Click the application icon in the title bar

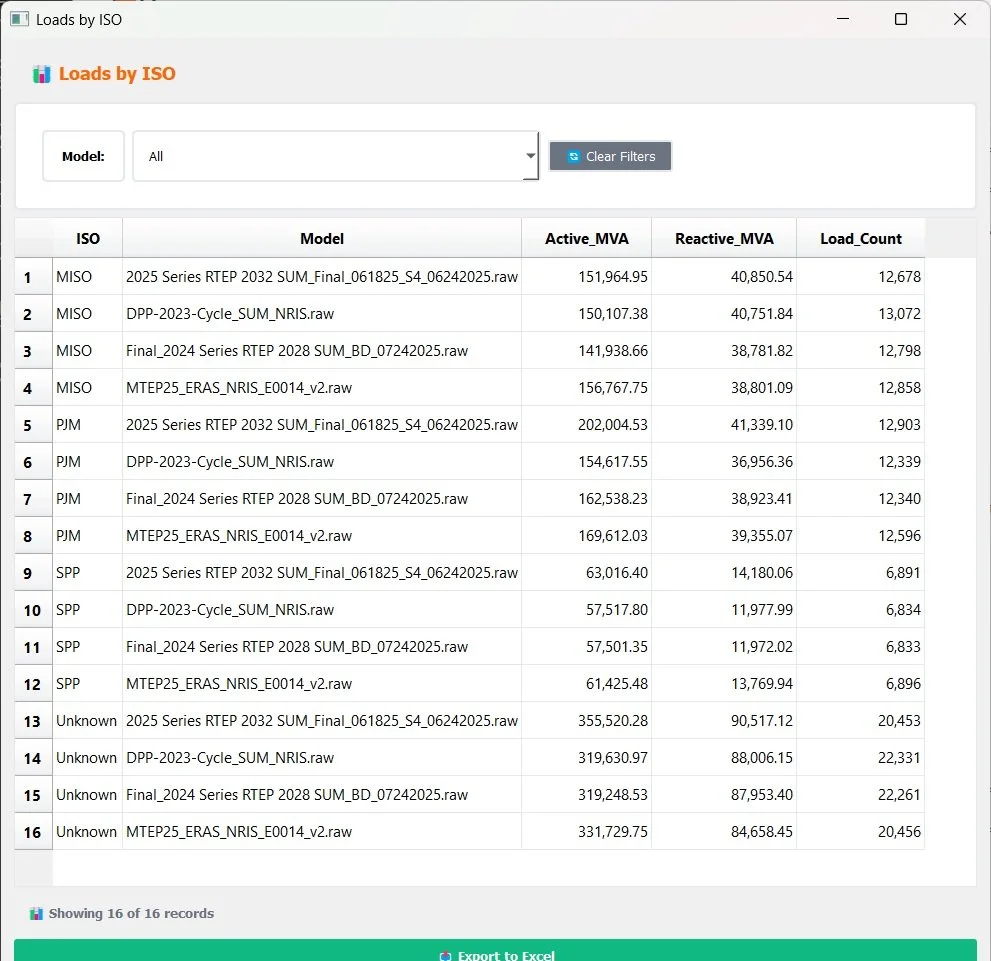tap(18, 19)
